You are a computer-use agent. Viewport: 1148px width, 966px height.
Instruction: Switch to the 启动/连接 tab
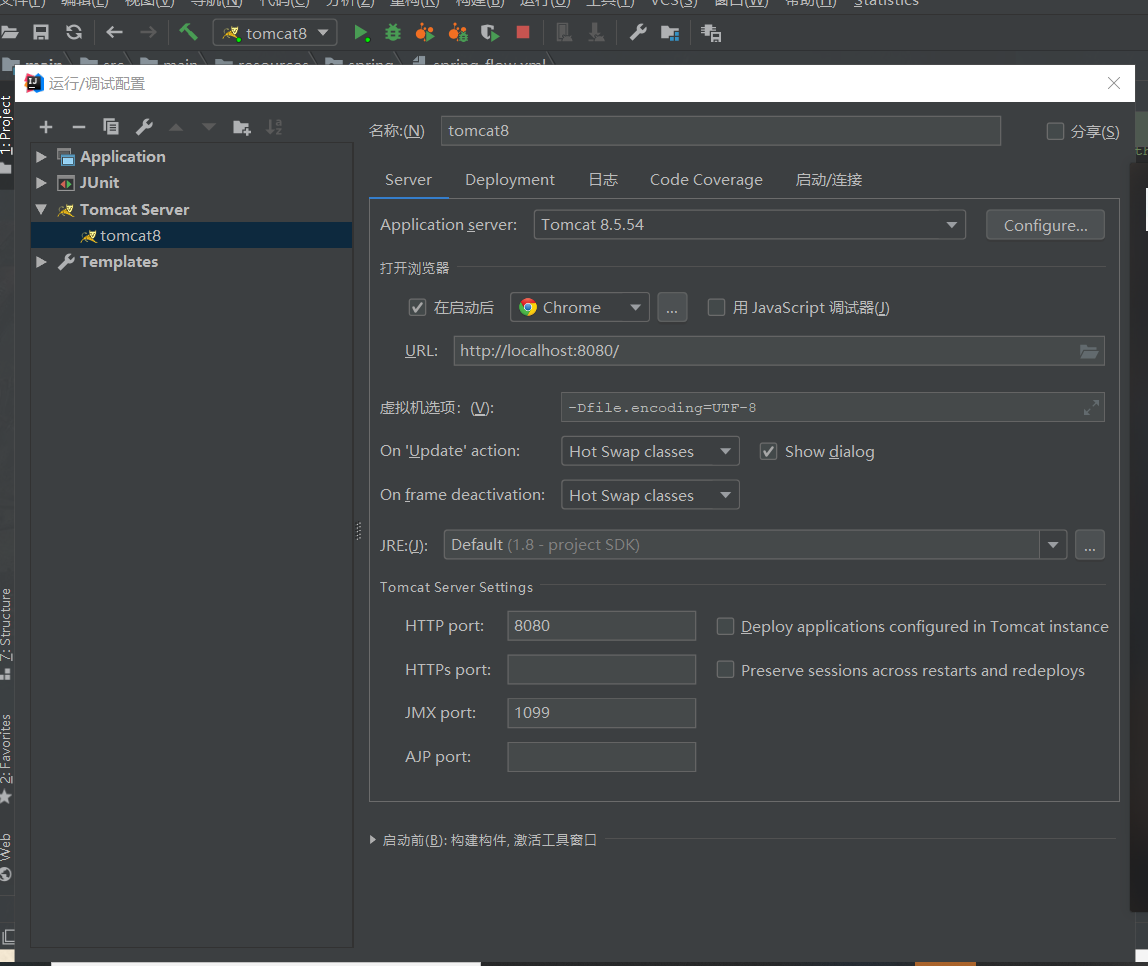tap(829, 180)
